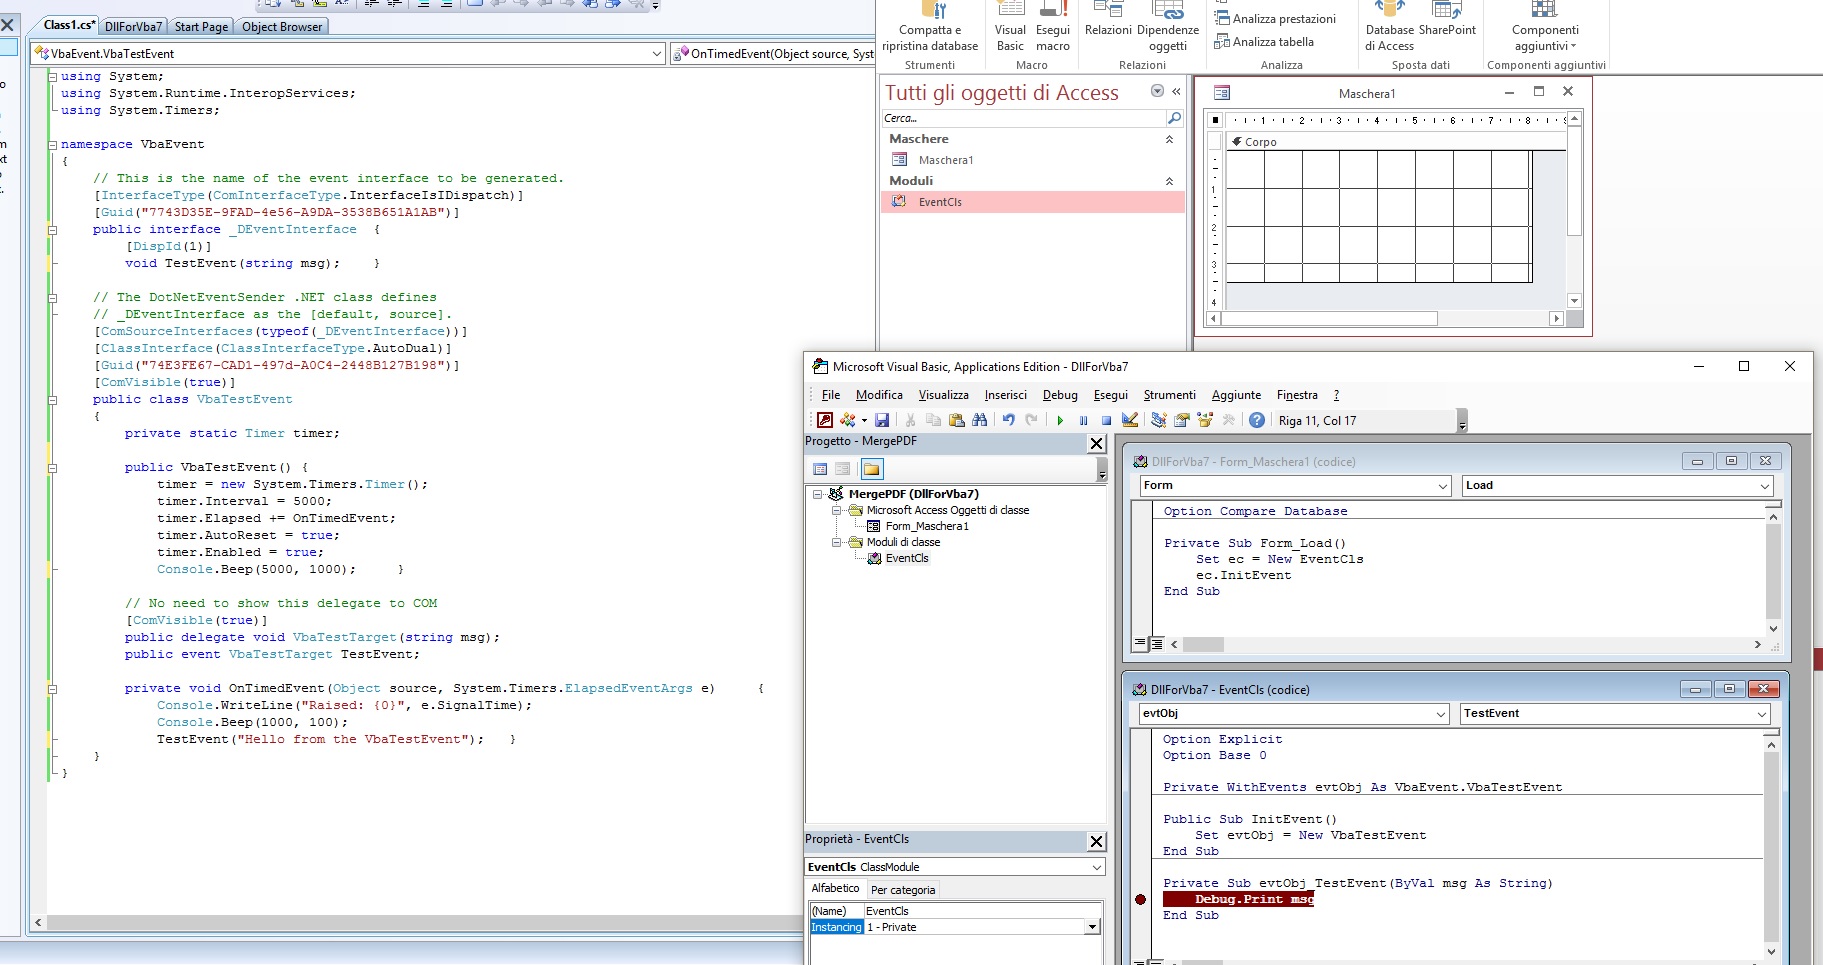Screen dimensions: 1823x965
Task: Collapse namespace VbaEvent block in Visual Studio
Action: [x=53, y=144]
